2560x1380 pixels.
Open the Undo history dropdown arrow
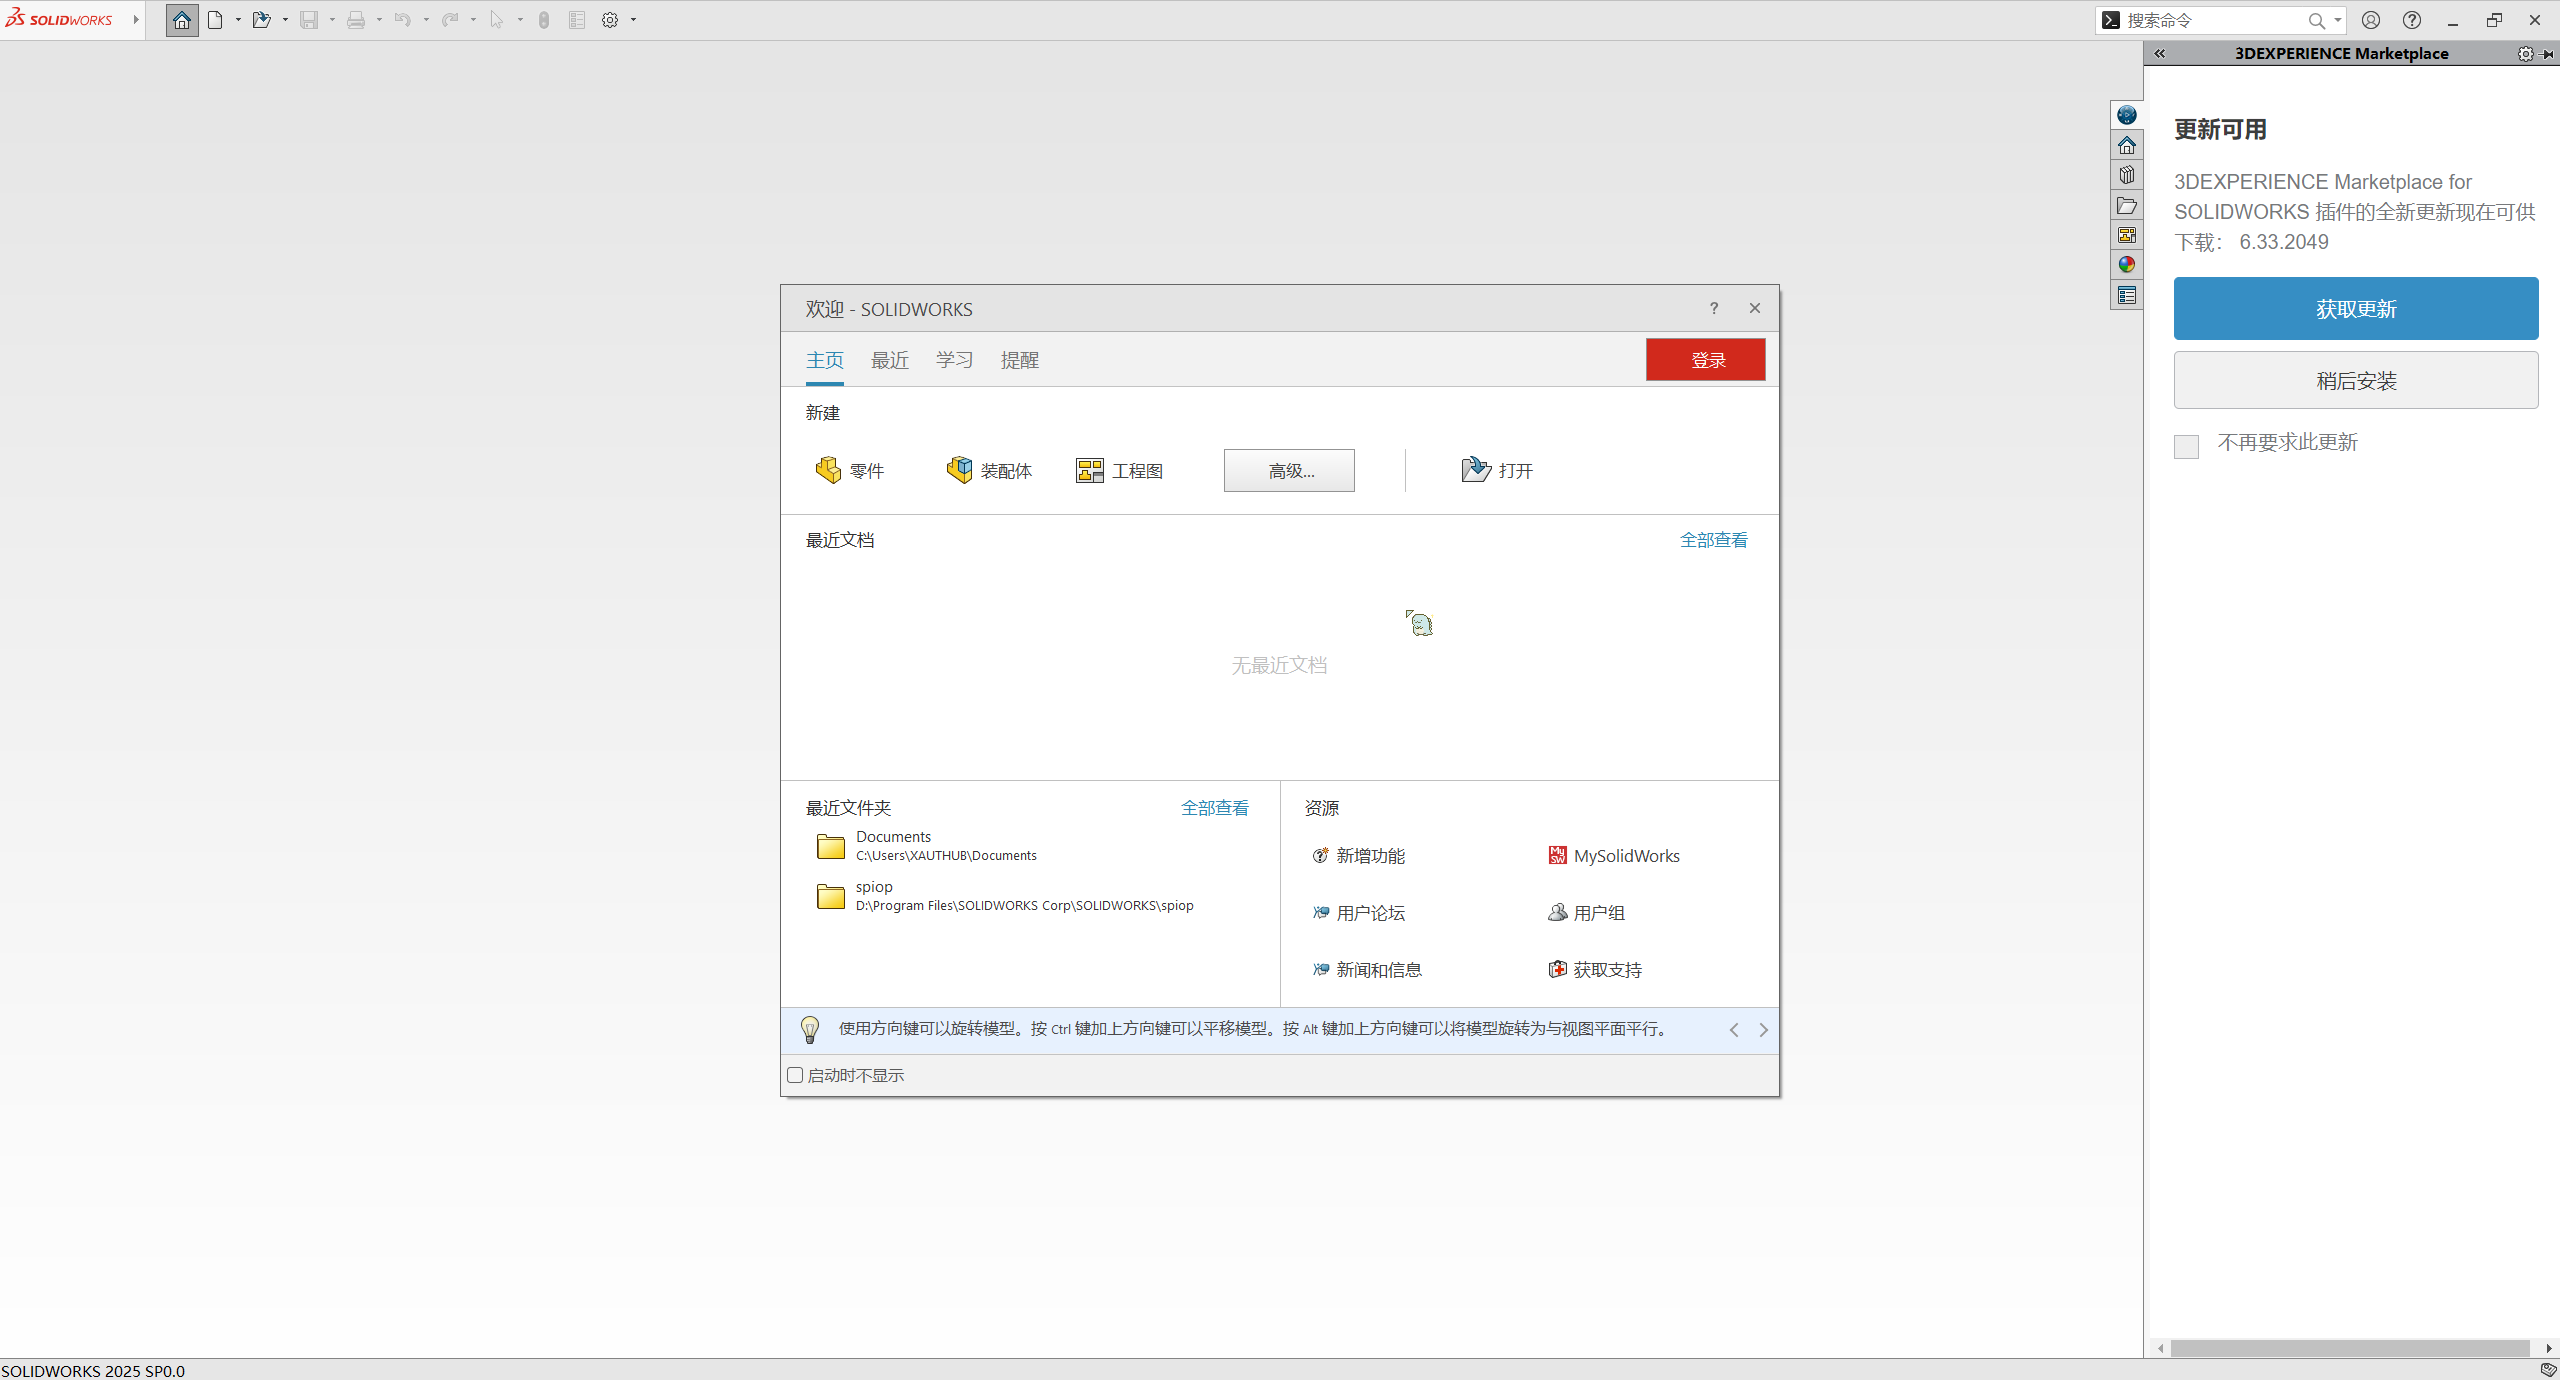426,20
